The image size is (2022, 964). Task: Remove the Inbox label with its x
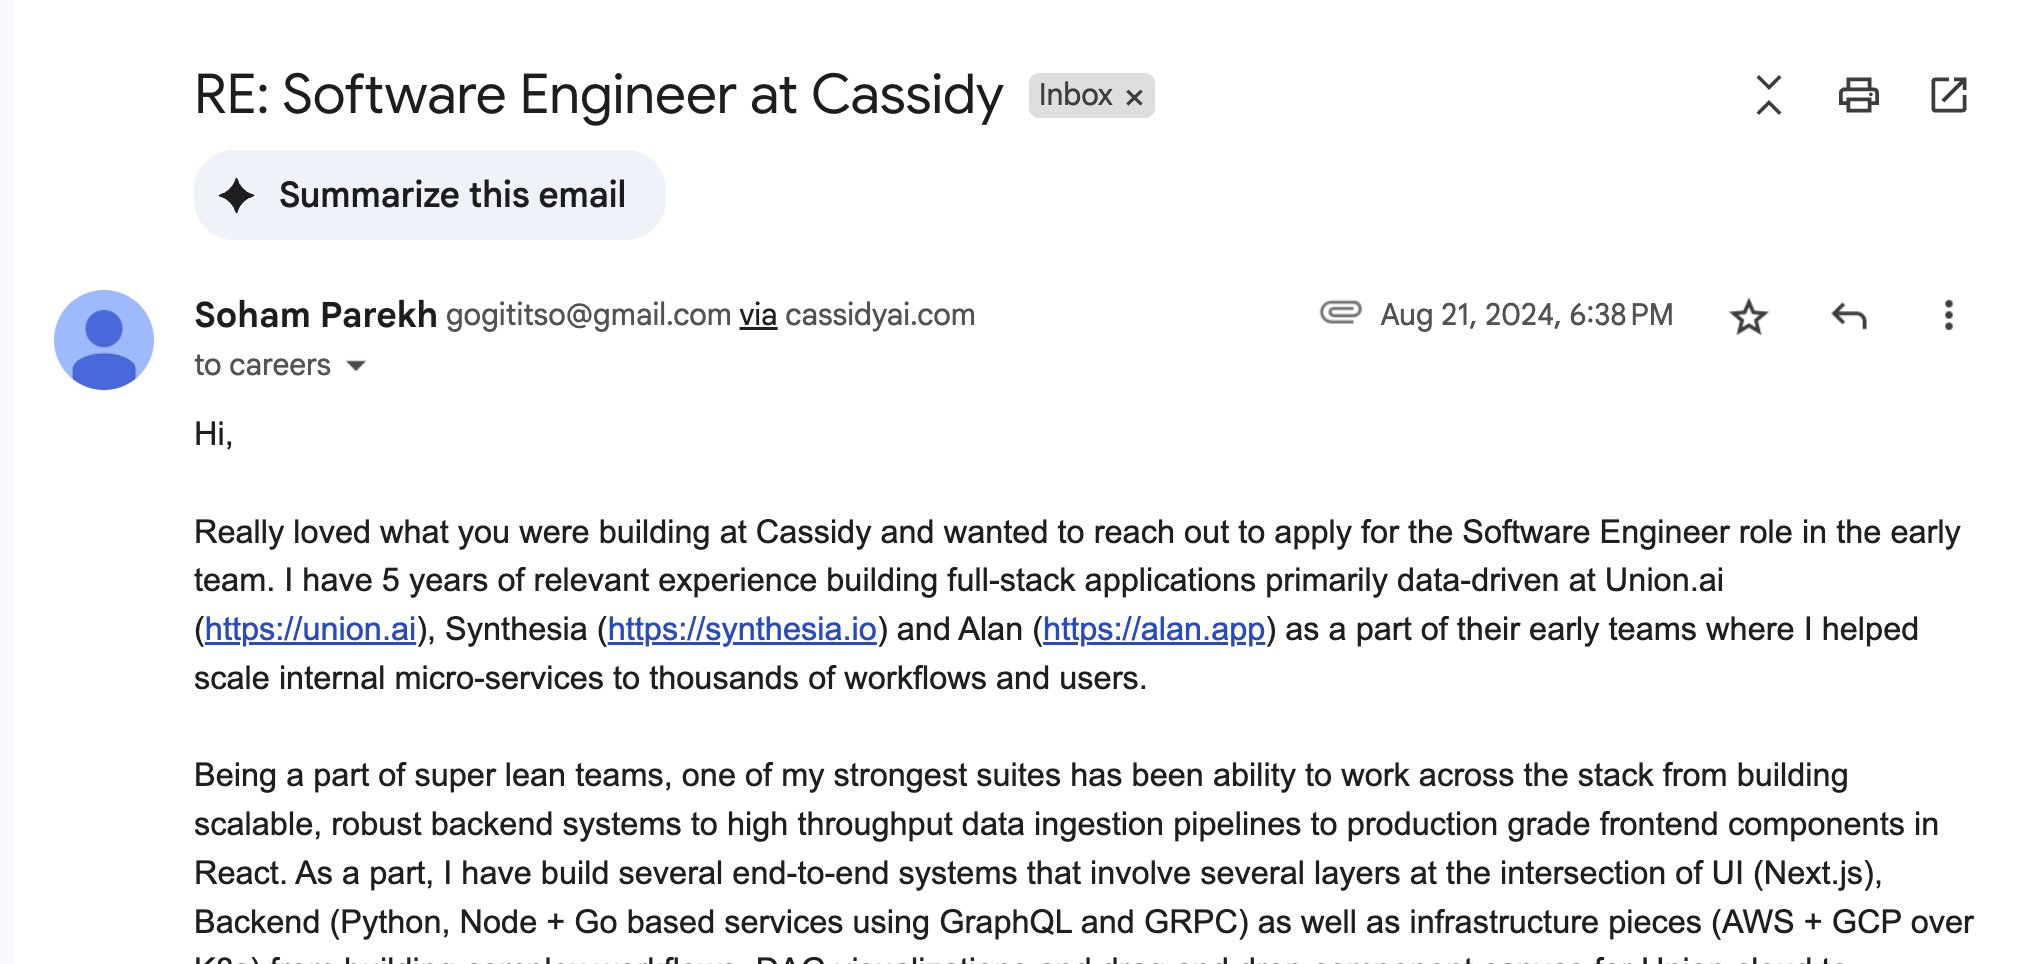coord(1134,97)
